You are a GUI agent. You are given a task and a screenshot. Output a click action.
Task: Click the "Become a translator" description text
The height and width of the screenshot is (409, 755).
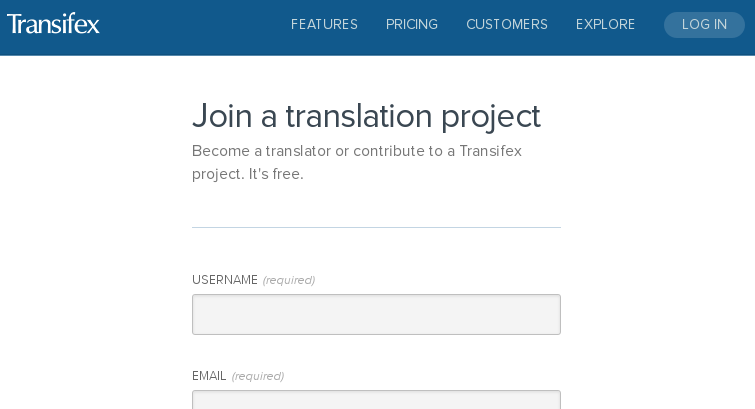point(357,162)
